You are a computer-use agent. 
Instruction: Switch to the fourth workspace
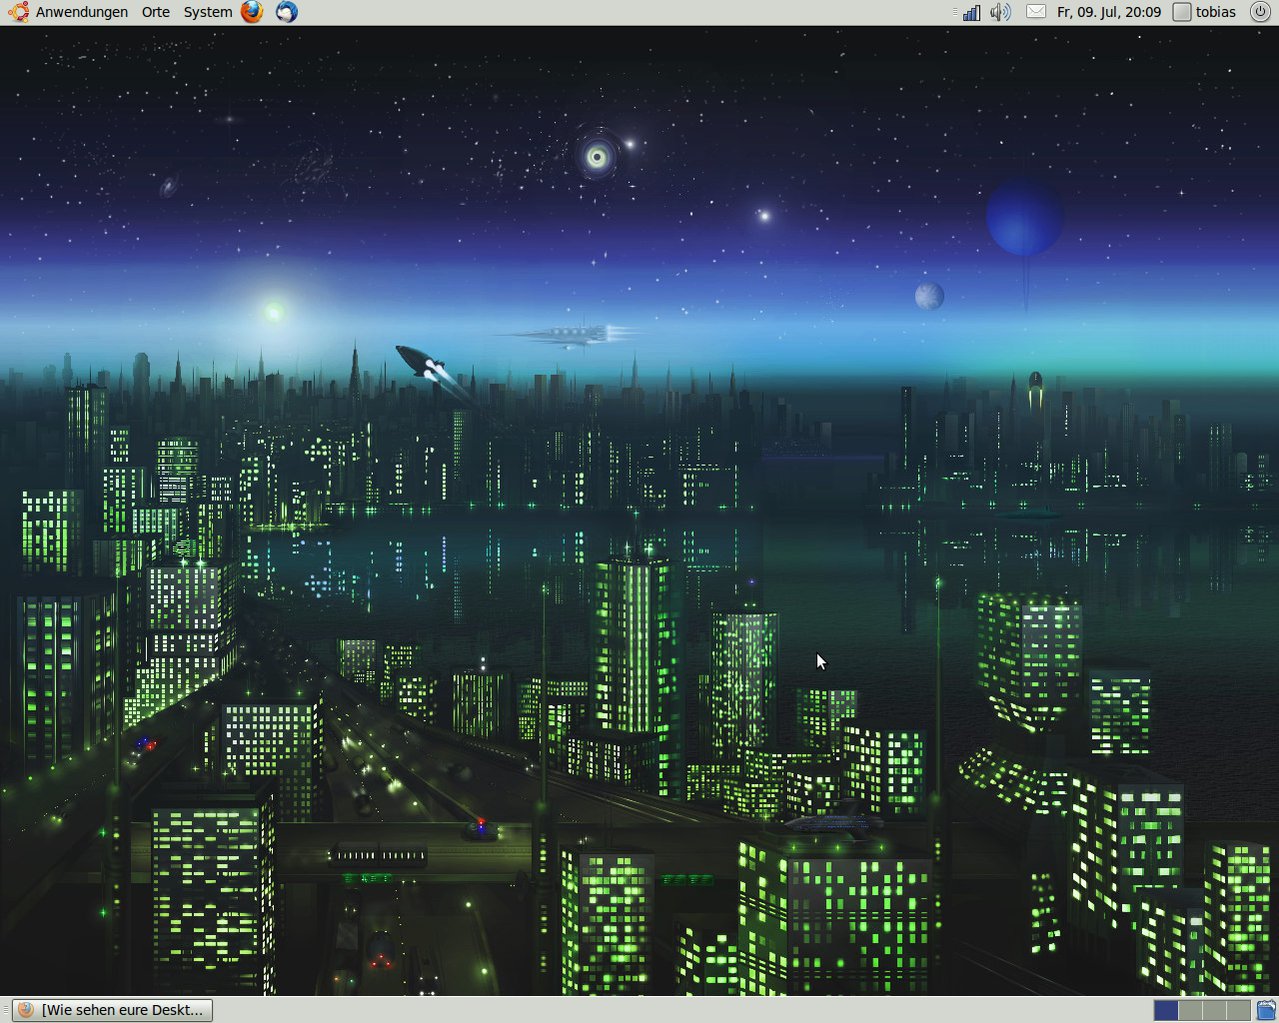pyautogui.click(x=1238, y=1010)
